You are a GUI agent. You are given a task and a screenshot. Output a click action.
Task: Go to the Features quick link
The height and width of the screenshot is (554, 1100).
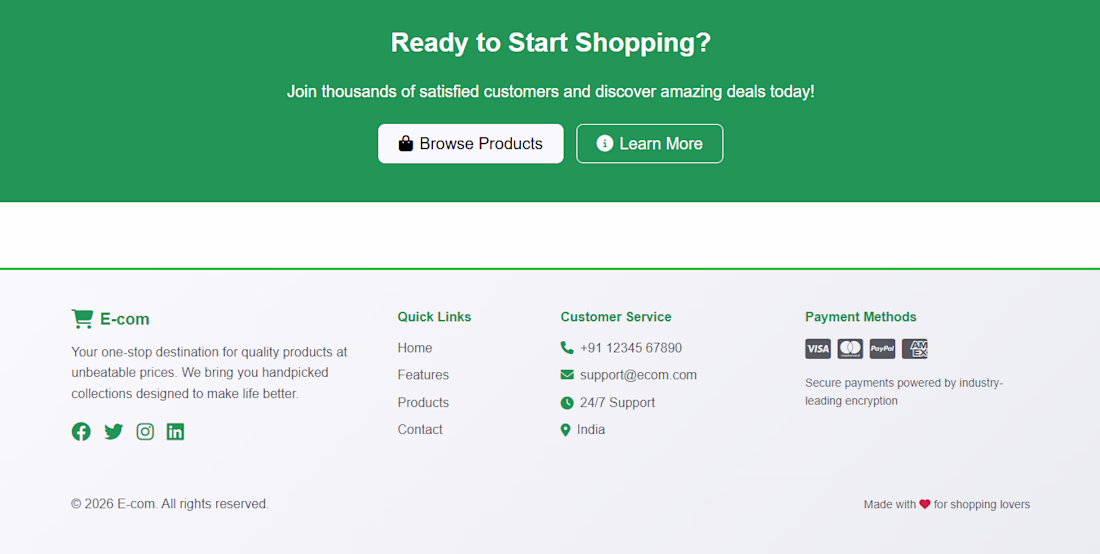point(423,375)
